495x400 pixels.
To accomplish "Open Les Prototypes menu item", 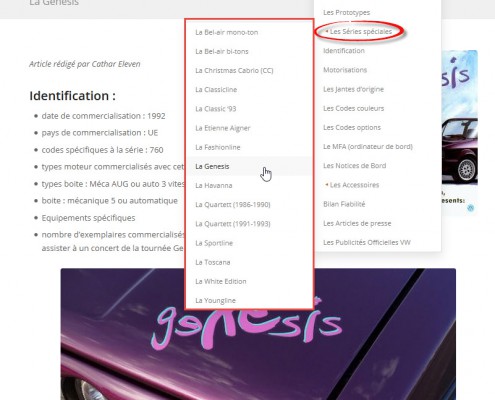I will pyautogui.click(x=346, y=12).
